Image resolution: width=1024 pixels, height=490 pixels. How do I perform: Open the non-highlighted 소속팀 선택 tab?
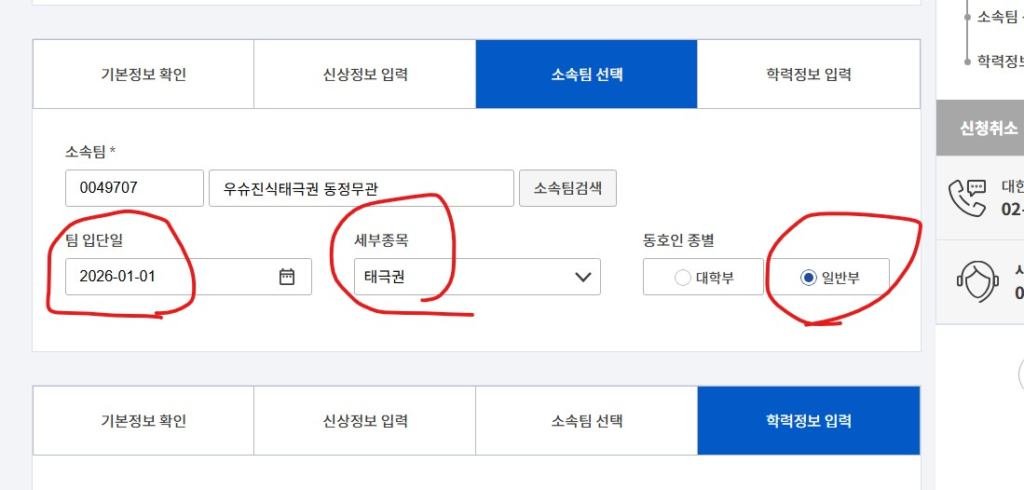586,421
